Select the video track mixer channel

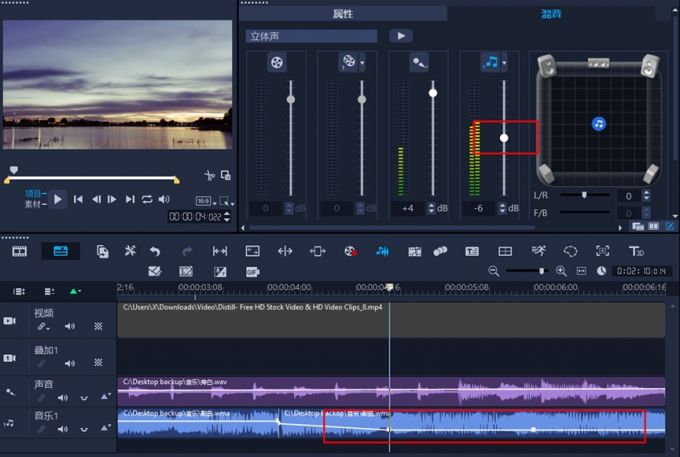[x=277, y=62]
